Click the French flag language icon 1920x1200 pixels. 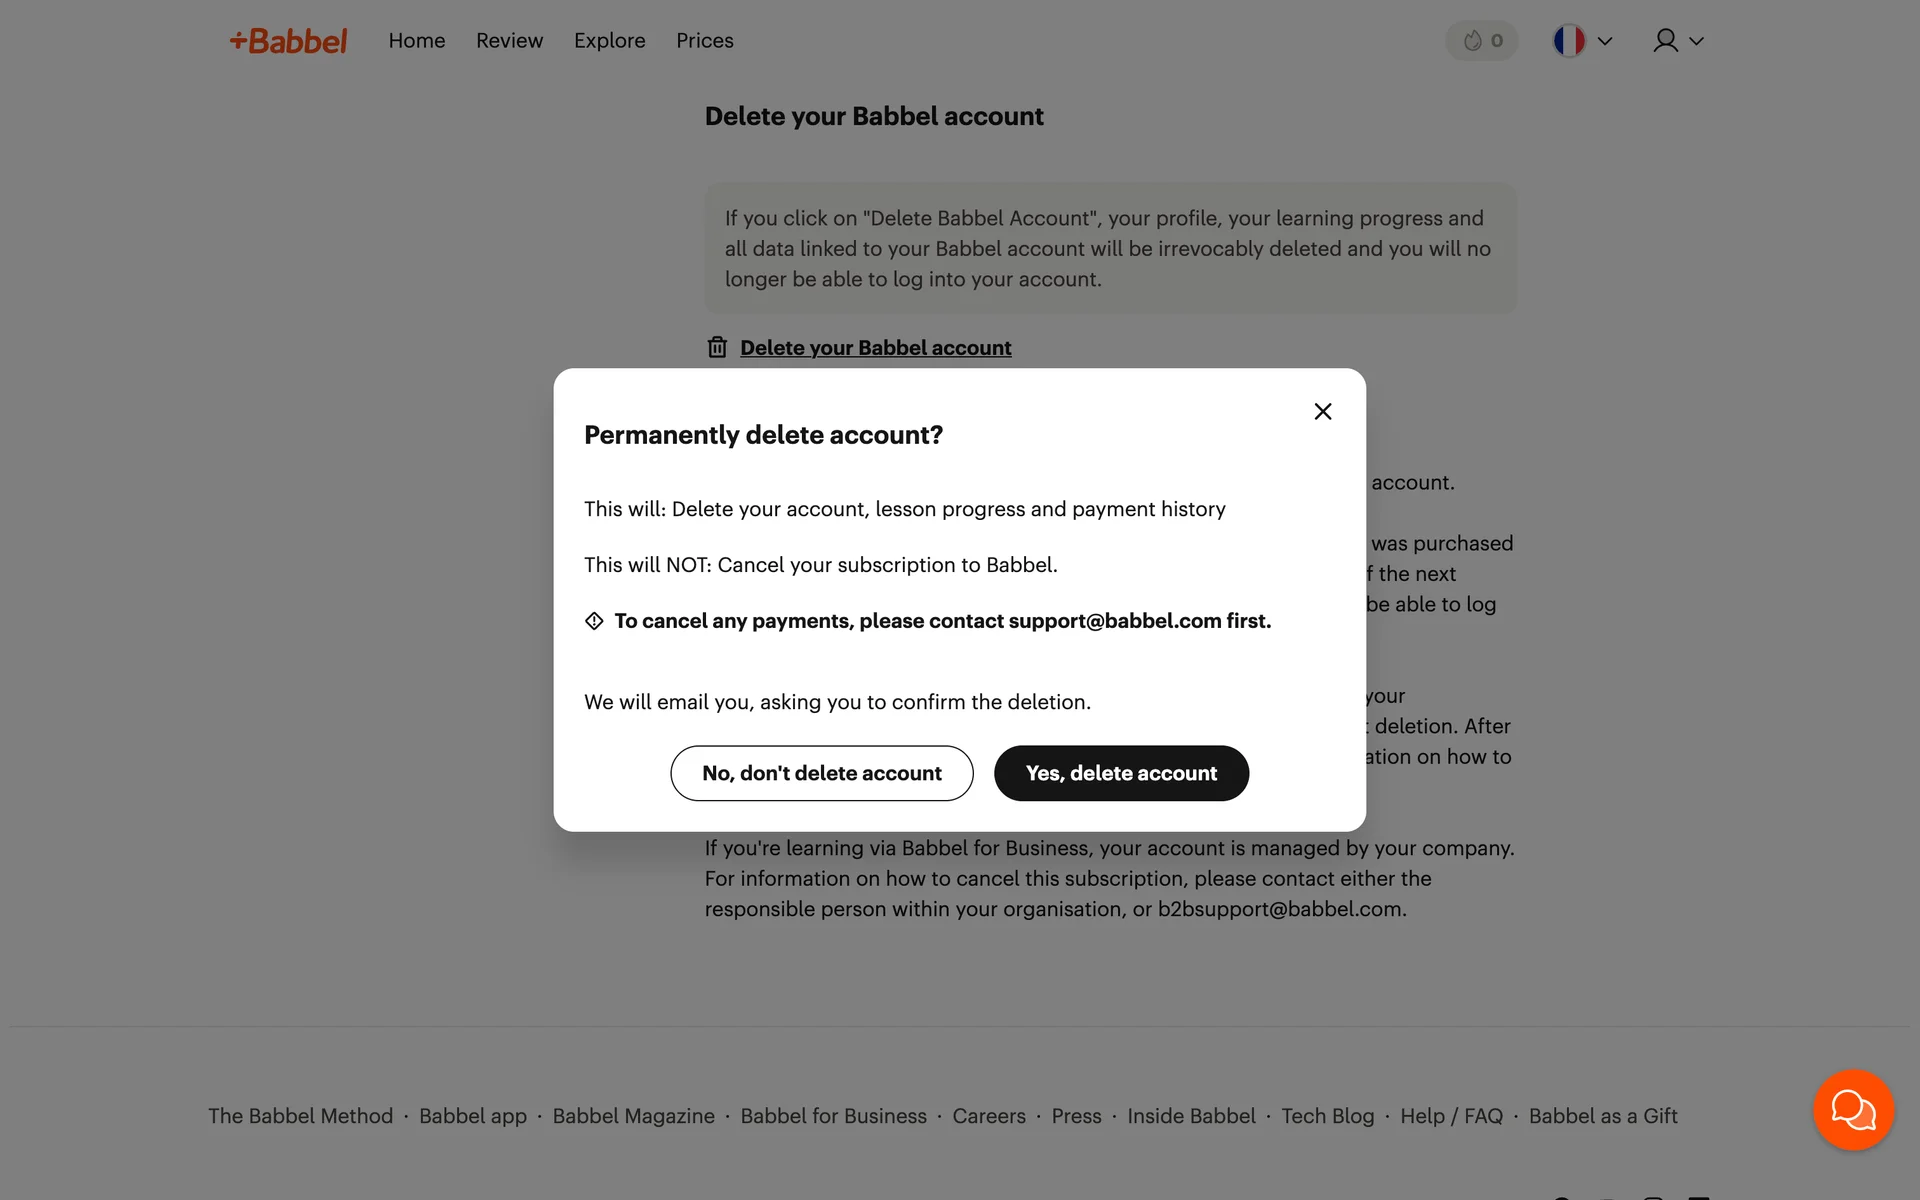click(x=1568, y=41)
